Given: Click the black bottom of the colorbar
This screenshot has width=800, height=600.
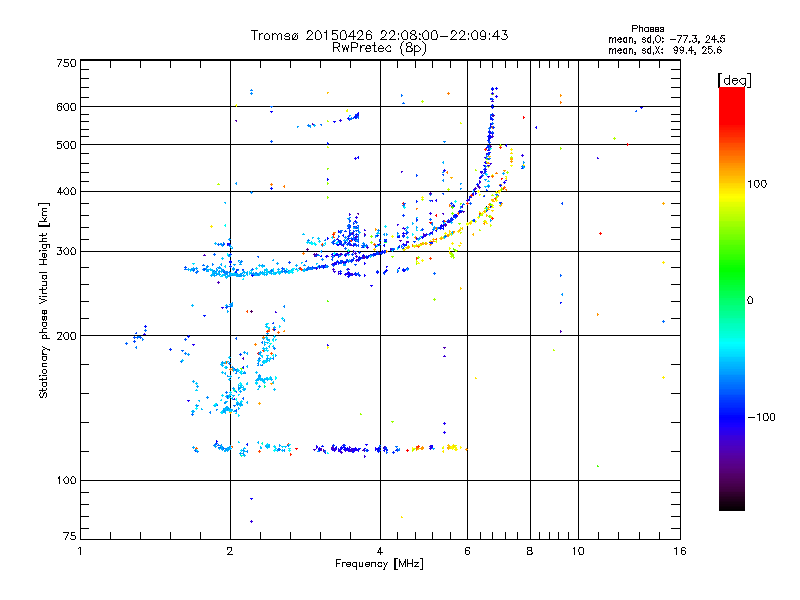Looking at the screenshot, I should coord(732,503).
